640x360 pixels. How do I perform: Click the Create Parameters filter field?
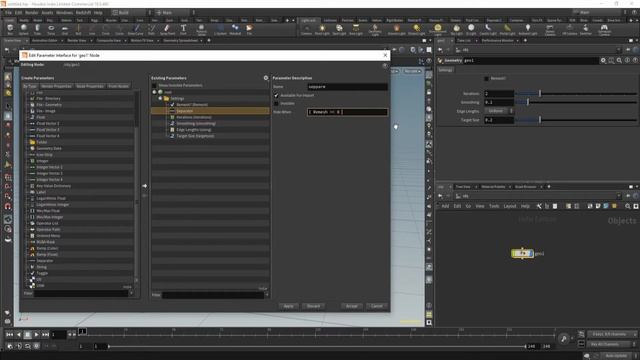pos(81,293)
